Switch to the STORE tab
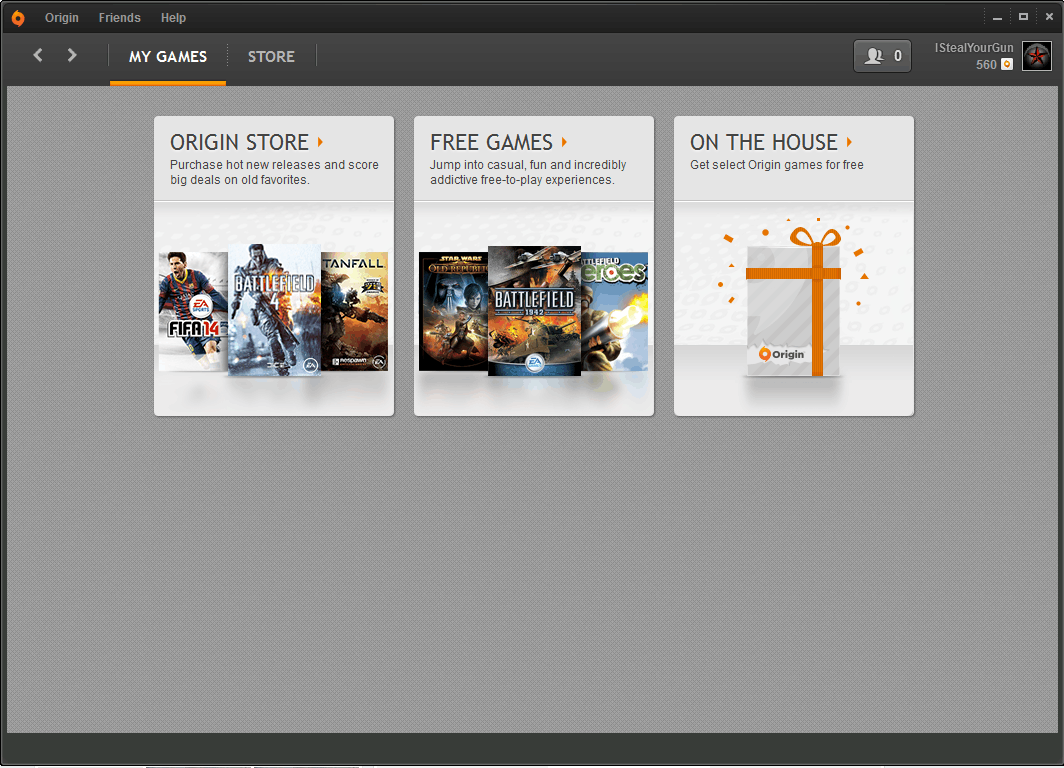Image resolution: width=1064 pixels, height=768 pixels. (x=271, y=57)
